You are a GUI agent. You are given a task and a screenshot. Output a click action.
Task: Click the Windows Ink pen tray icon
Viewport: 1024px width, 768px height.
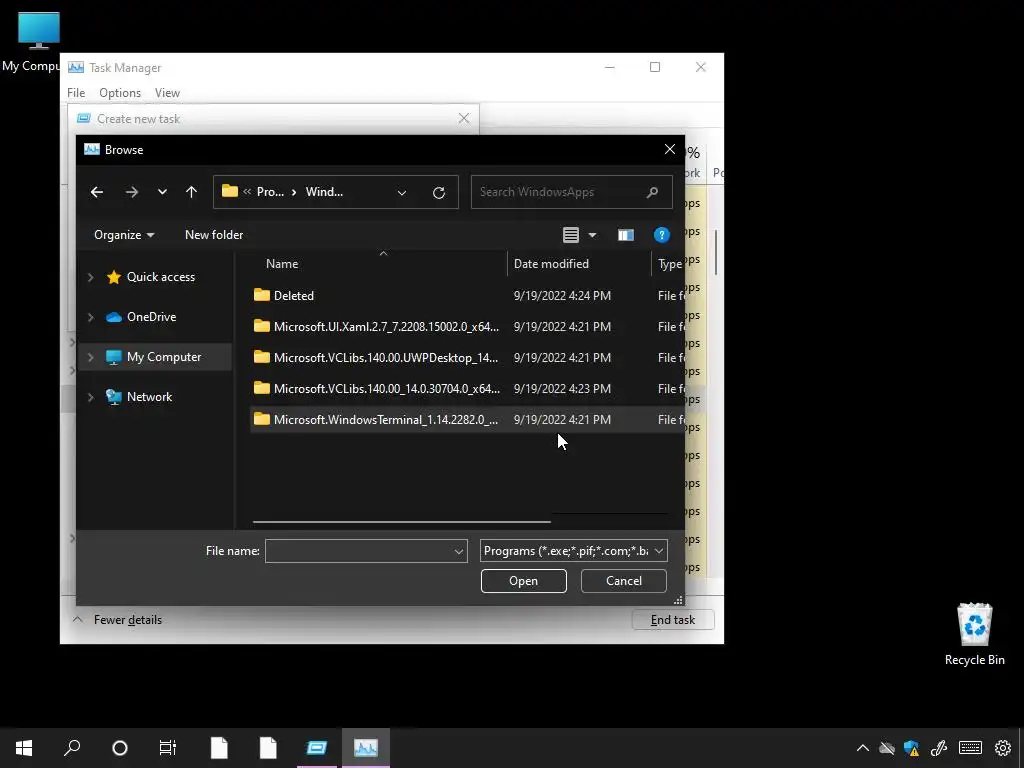click(x=939, y=748)
